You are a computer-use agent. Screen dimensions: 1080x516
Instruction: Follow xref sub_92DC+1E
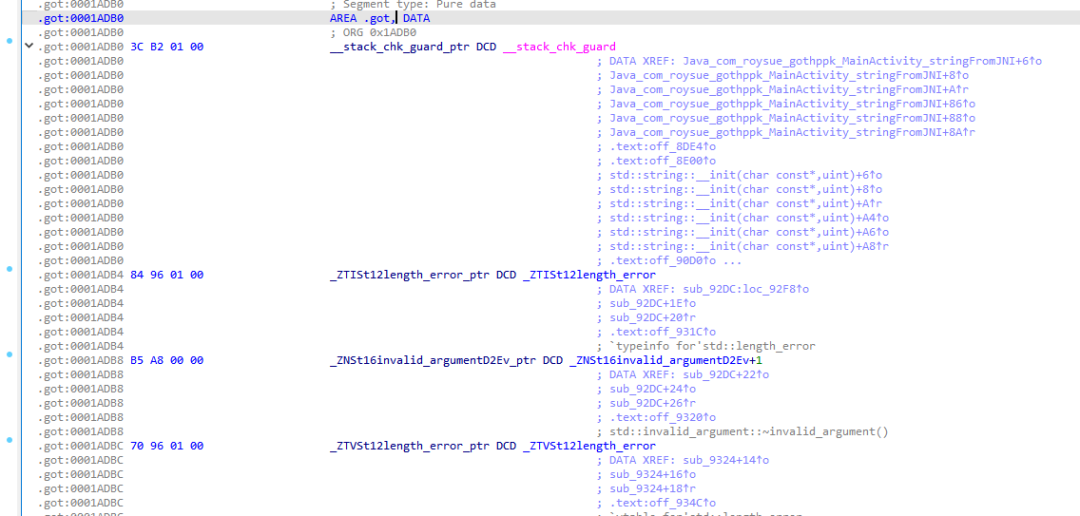652,303
